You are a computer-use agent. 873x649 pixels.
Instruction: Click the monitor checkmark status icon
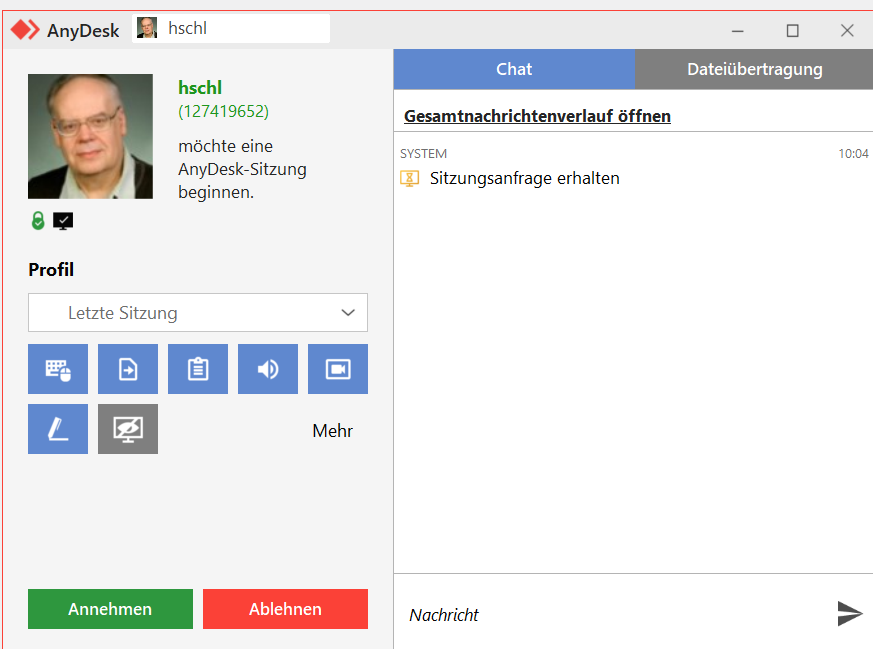coord(63,221)
